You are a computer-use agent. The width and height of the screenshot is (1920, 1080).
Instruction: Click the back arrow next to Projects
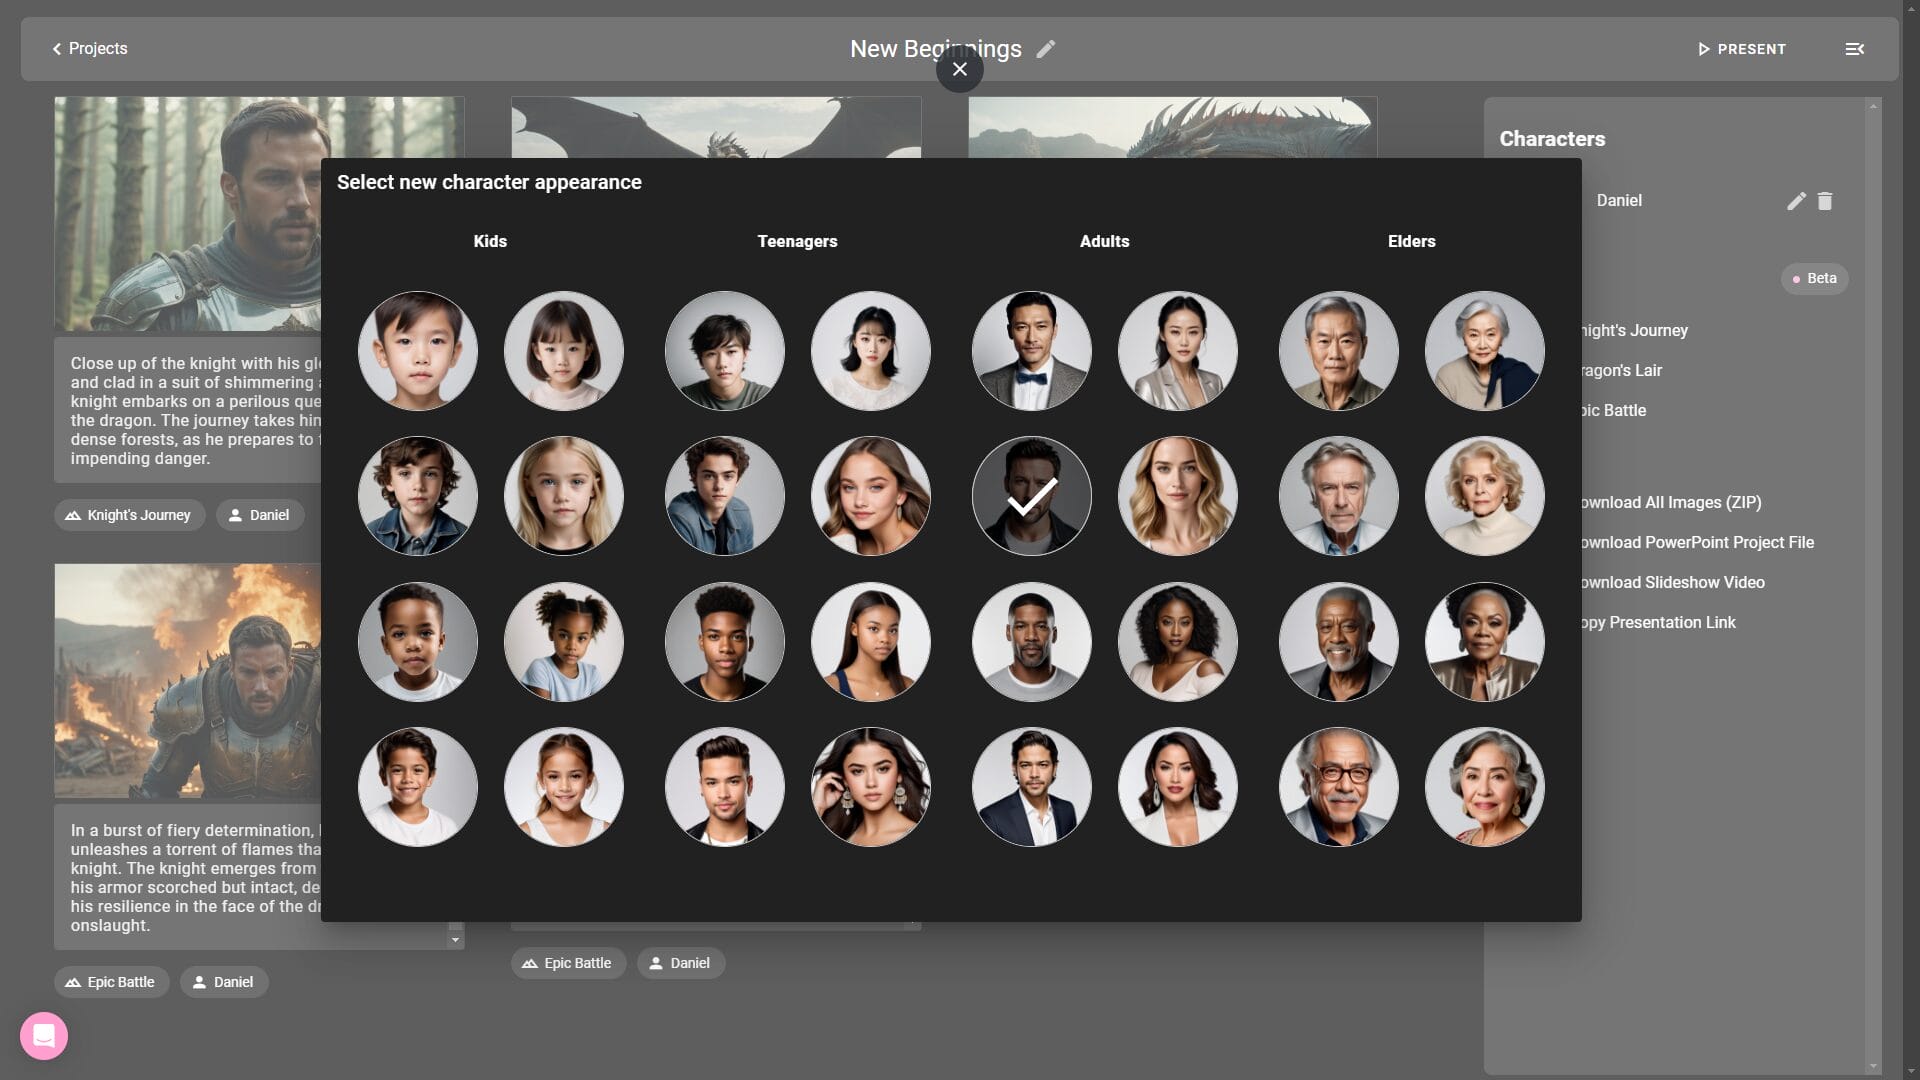click(56, 48)
